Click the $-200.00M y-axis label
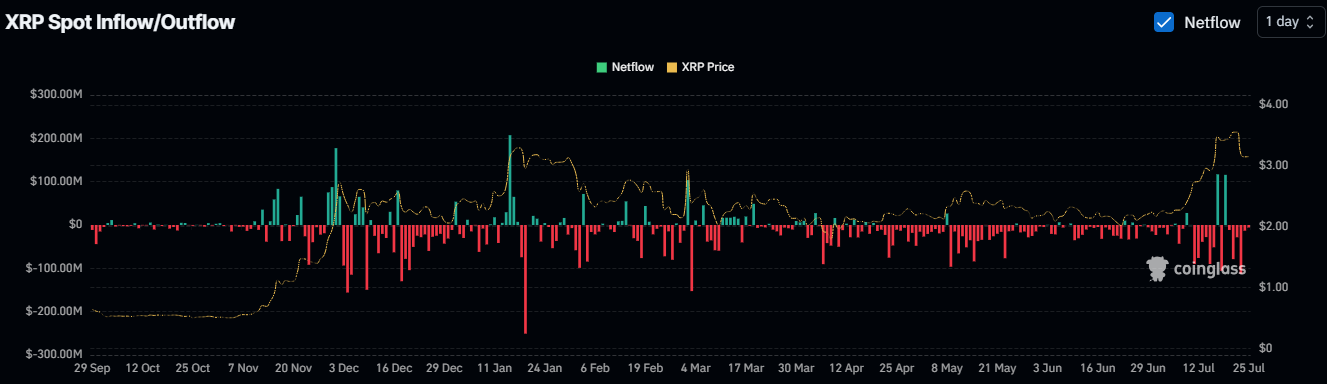The image size is (1327, 384). pos(54,311)
